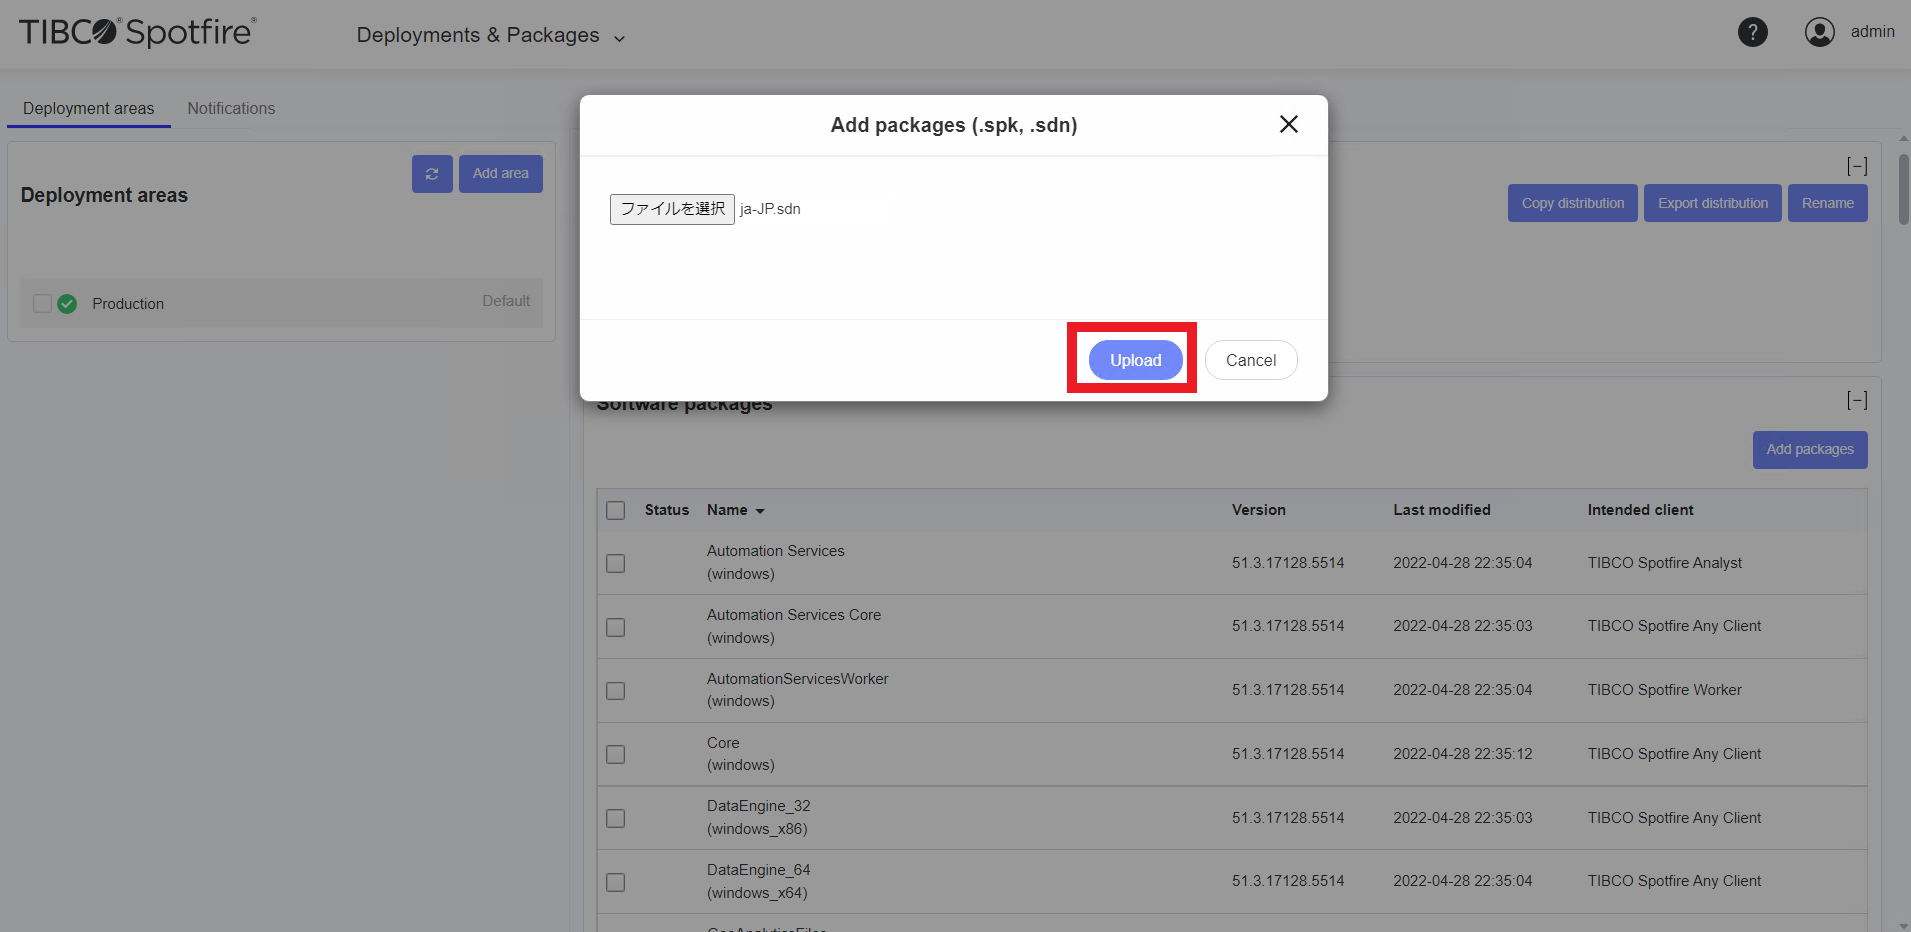Open Deployments & Packages dropdown menu

491,35
